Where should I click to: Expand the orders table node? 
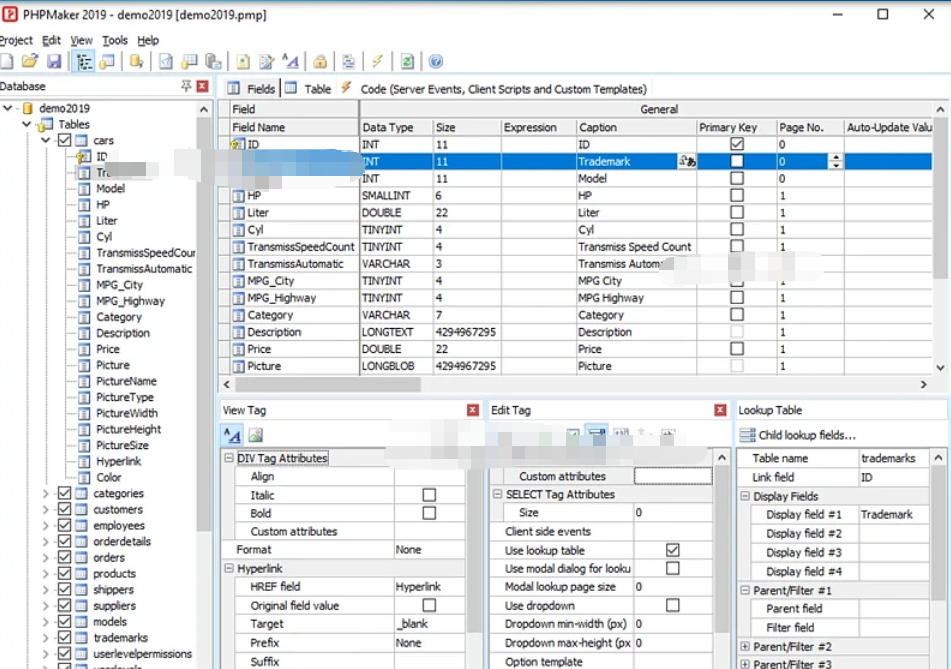(46, 557)
